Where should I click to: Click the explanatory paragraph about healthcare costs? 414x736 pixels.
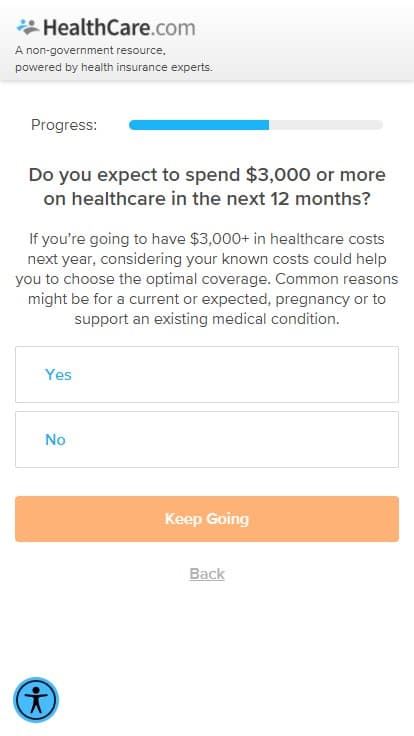(x=207, y=279)
